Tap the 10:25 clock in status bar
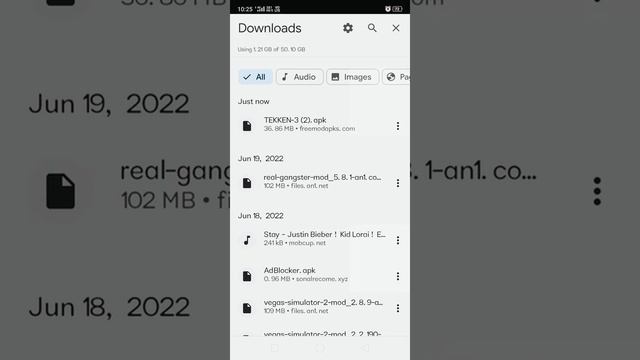This screenshot has height=360, width=640. pos(245,9)
